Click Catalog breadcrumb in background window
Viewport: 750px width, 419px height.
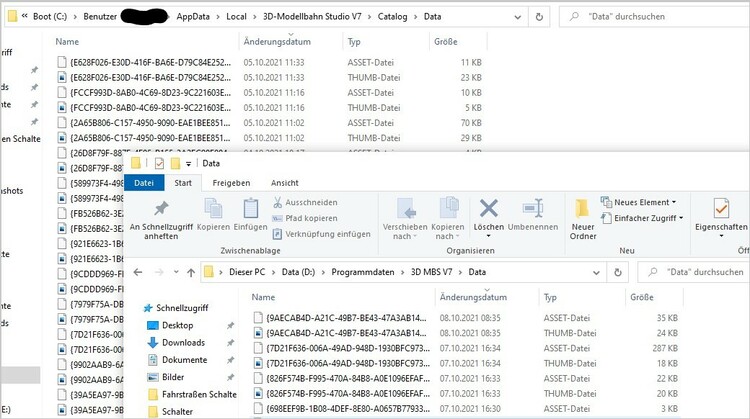click(392, 17)
